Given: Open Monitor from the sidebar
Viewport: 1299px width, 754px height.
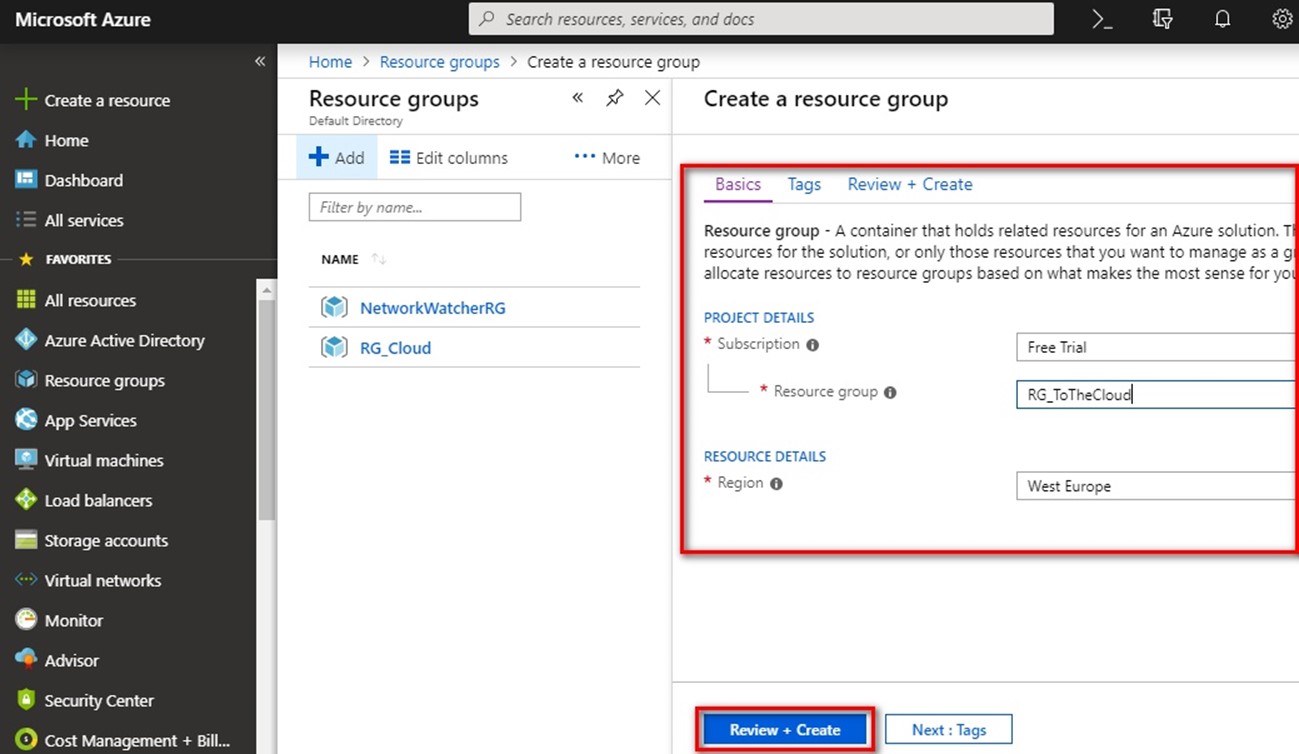Looking at the screenshot, I should pos(73,620).
